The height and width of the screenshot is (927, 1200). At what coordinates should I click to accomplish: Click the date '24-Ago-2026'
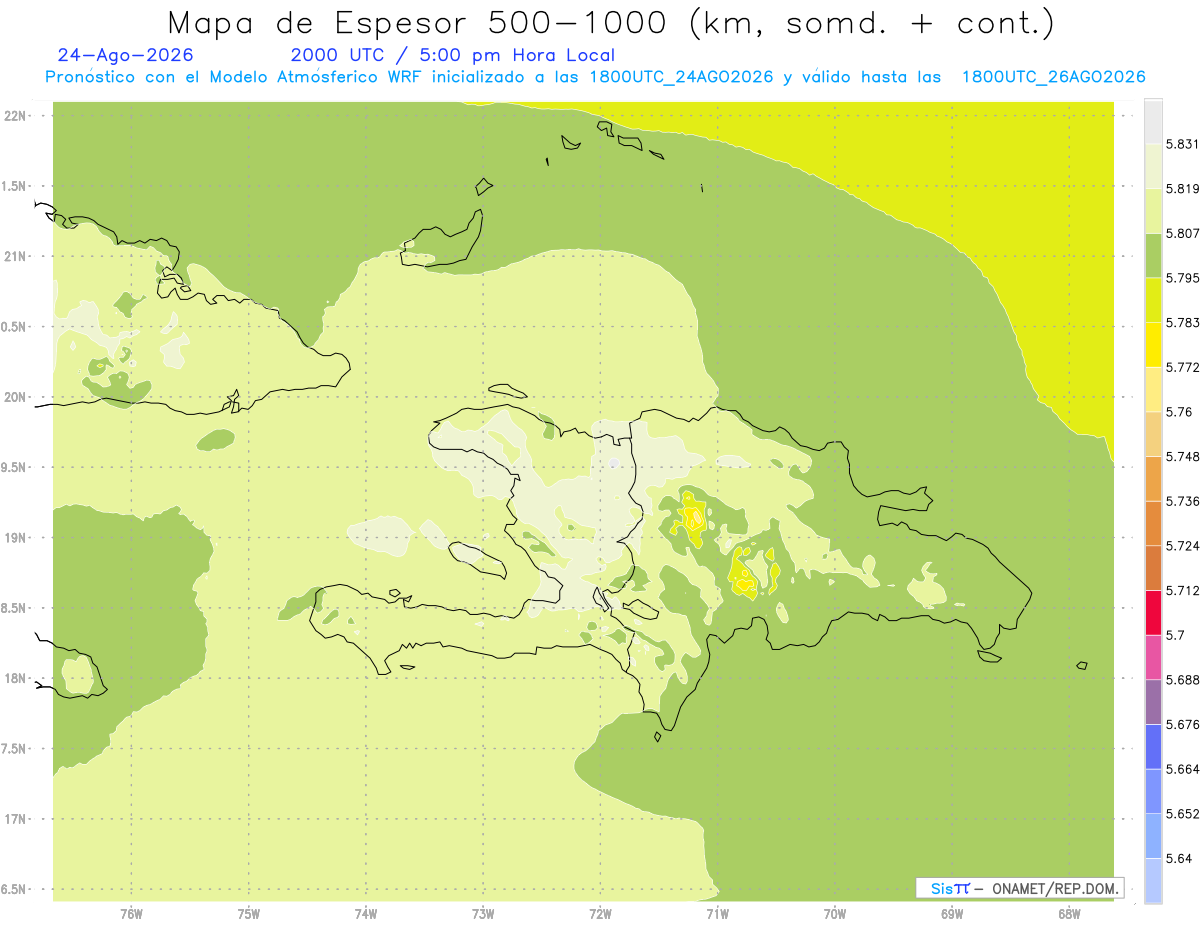click(x=125, y=55)
